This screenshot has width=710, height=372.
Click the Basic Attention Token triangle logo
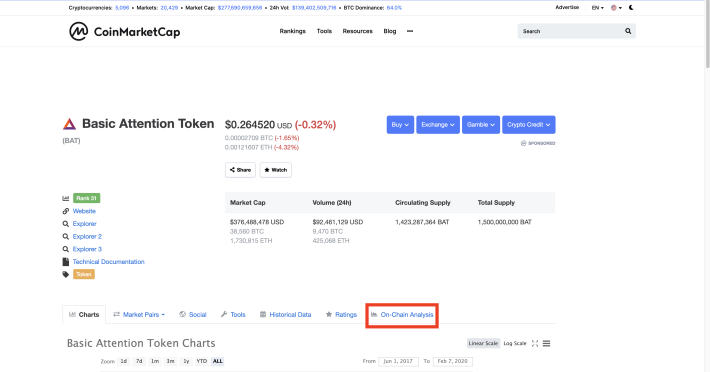point(69,124)
